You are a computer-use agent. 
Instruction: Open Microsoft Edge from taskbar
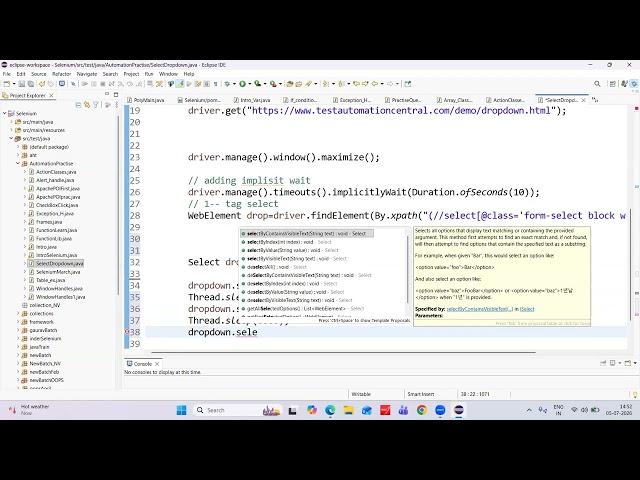pos(330,410)
